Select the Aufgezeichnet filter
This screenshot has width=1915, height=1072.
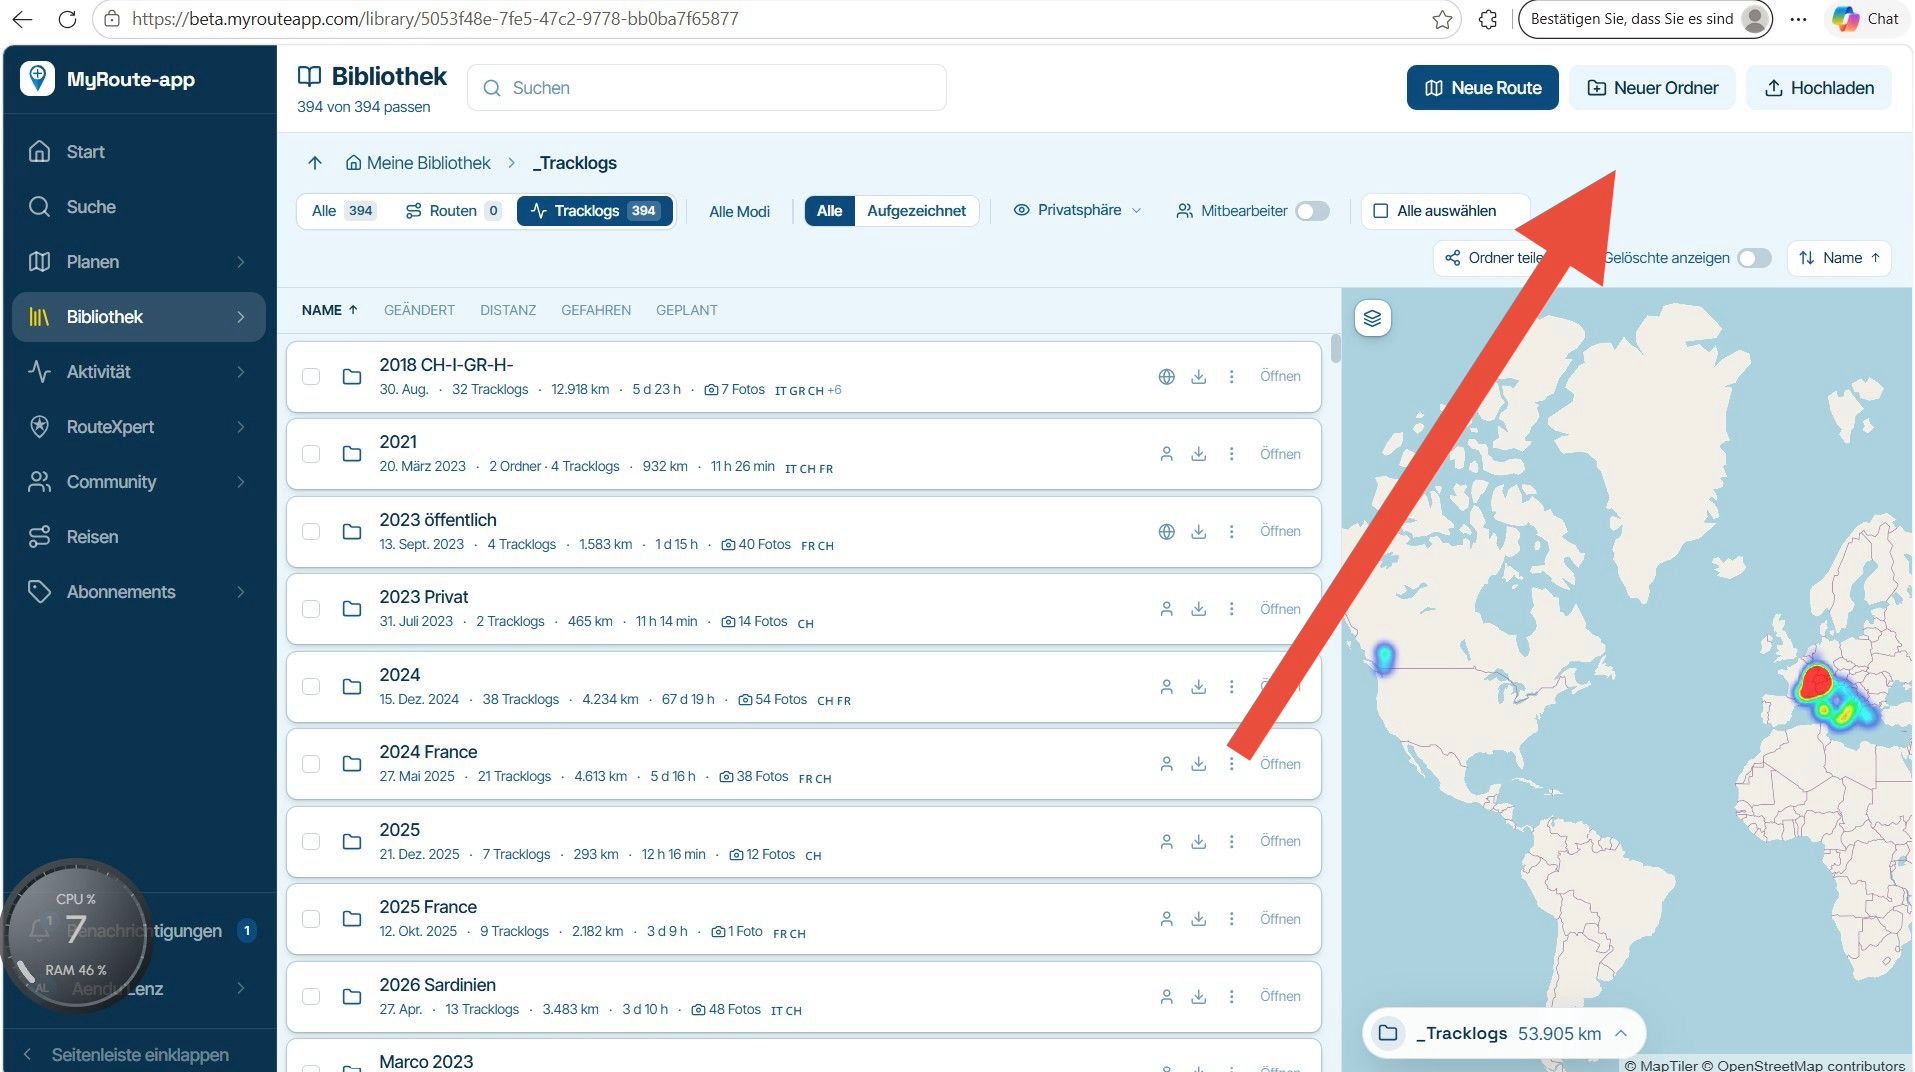click(x=916, y=211)
